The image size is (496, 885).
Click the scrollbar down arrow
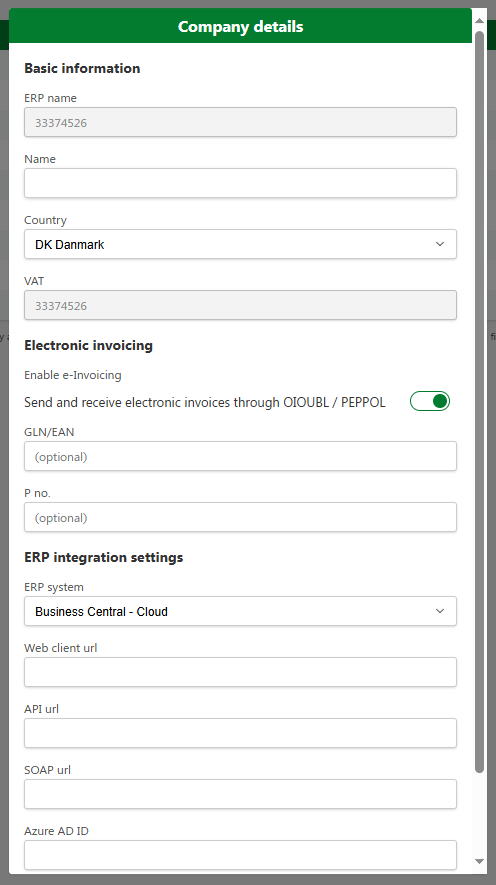click(x=480, y=861)
